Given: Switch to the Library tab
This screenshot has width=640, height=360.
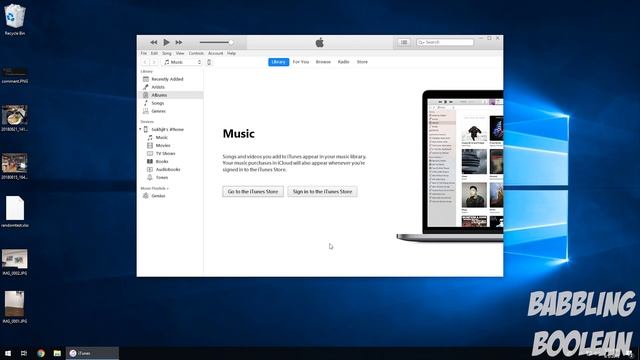Looking at the screenshot, I should (278, 62).
